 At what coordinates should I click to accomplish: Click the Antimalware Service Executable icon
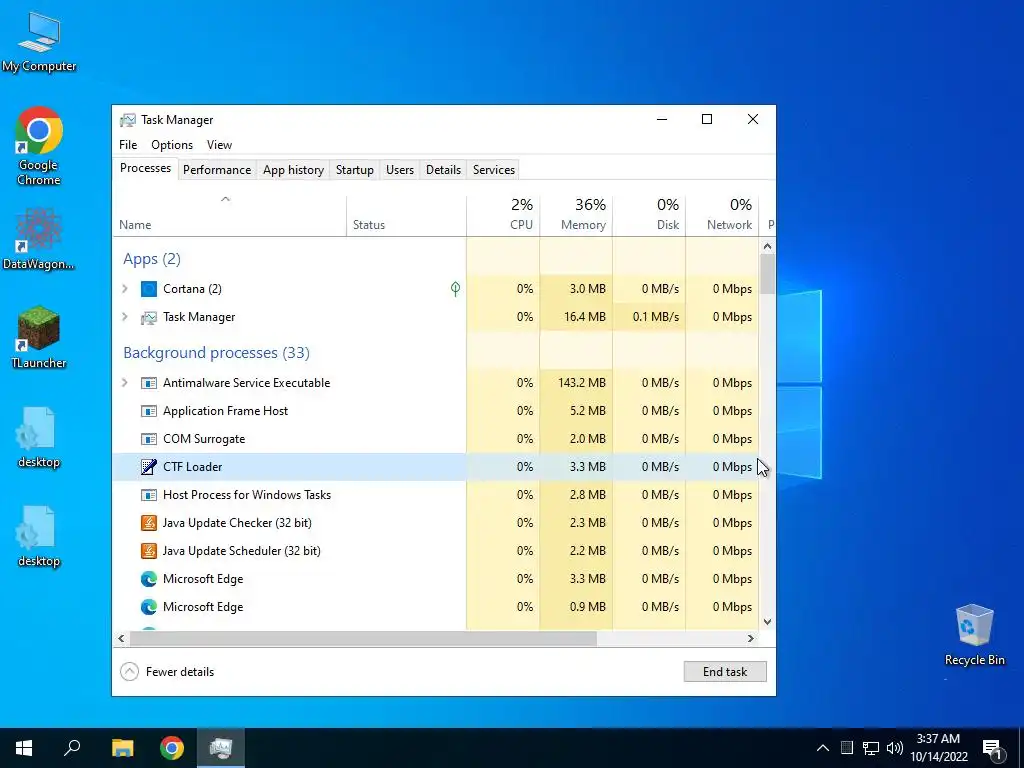pyautogui.click(x=149, y=383)
